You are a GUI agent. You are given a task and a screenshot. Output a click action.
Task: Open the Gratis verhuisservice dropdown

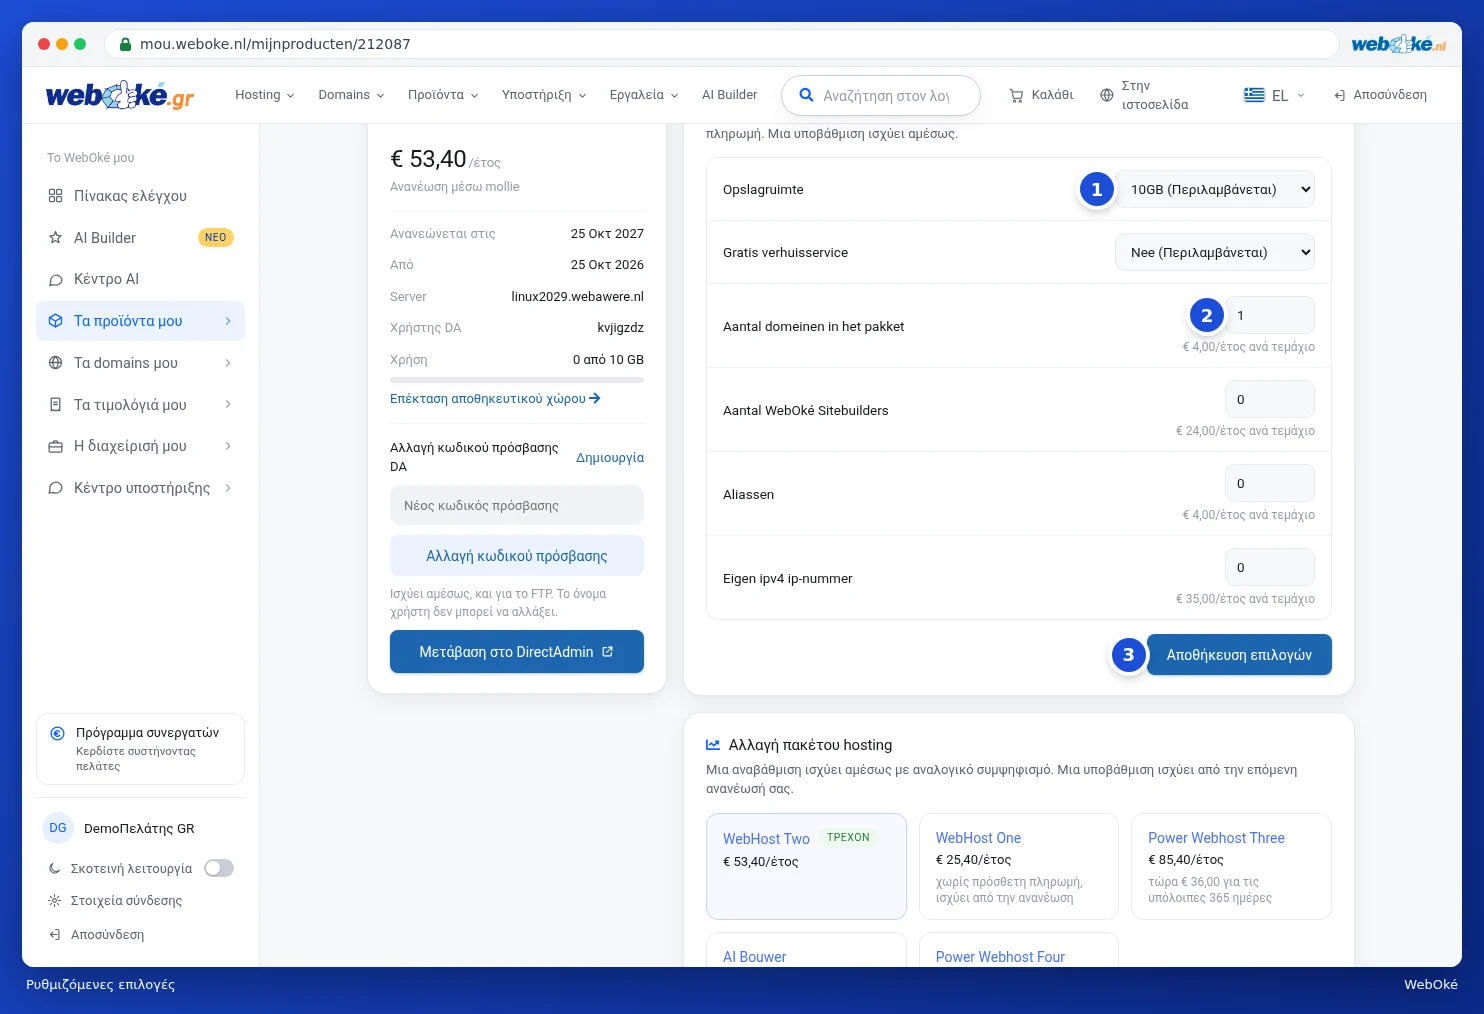[1215, 252]
